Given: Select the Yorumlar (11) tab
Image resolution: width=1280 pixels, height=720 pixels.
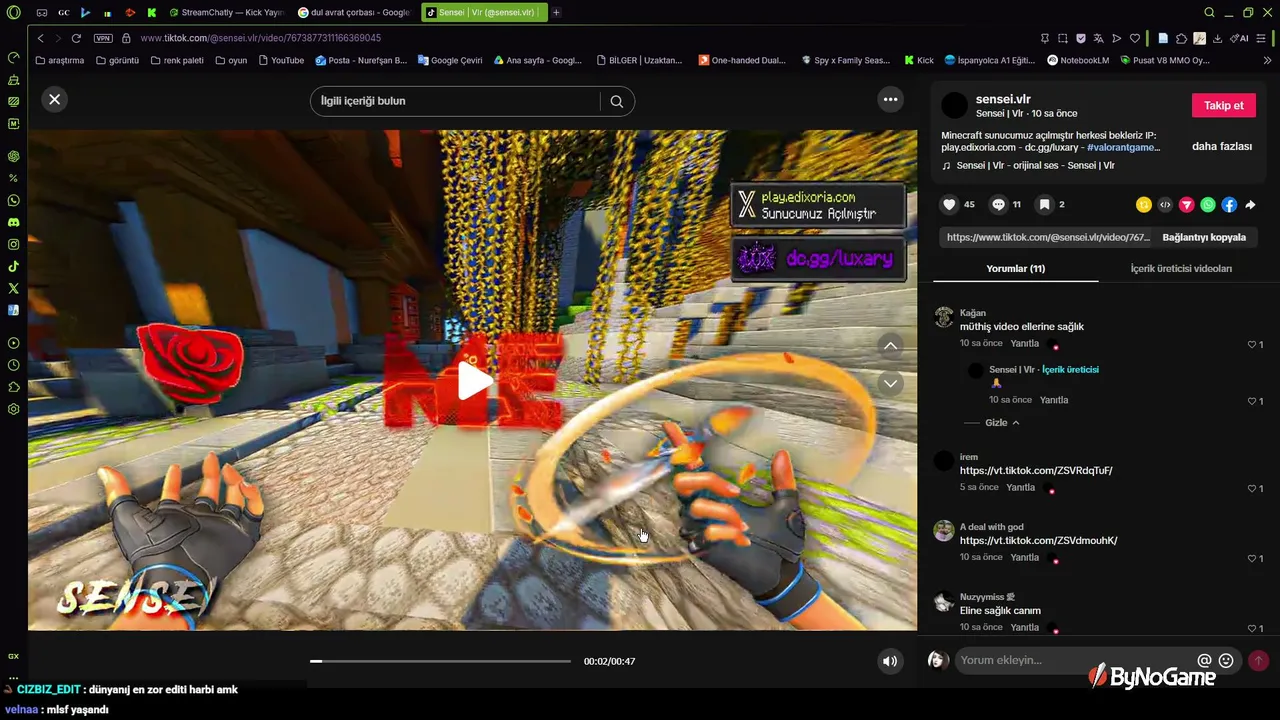Looking at the screenshot, I should (1015, 268).
